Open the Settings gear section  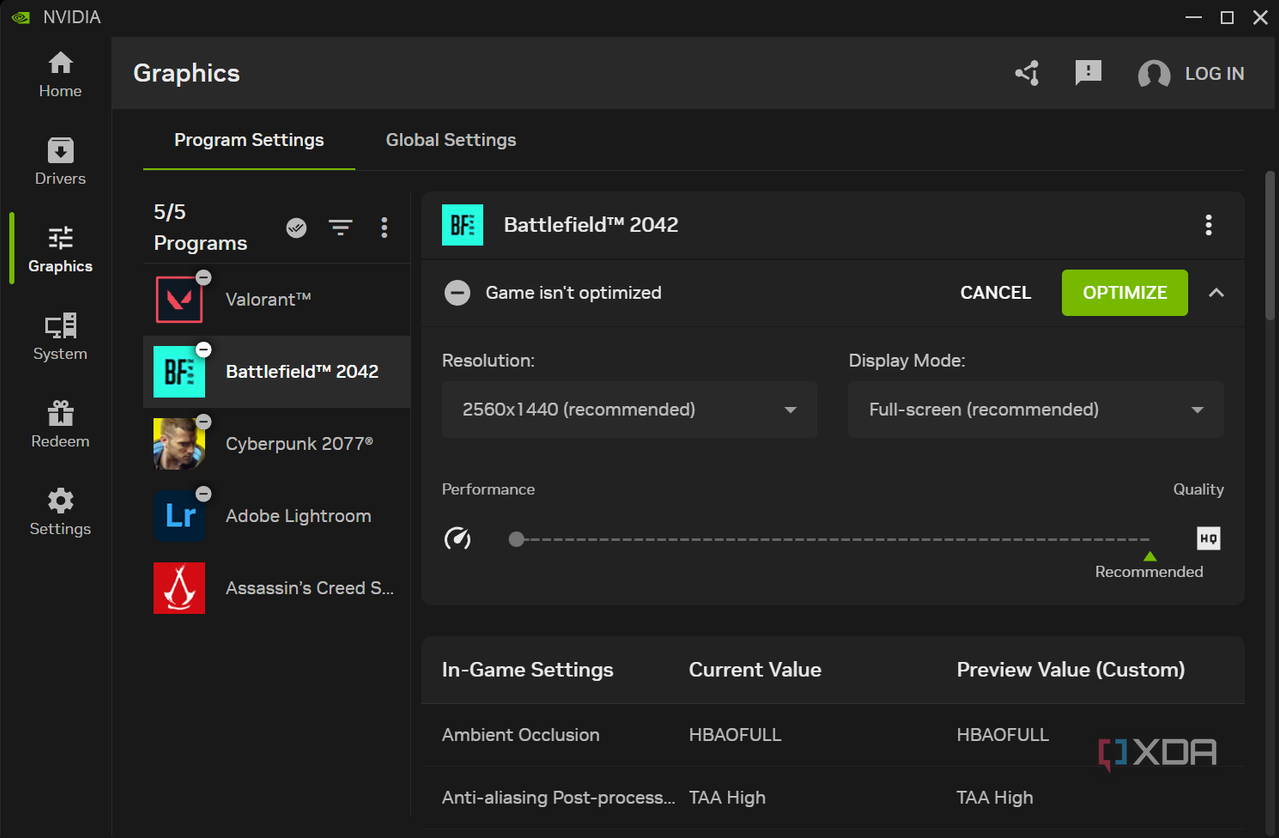[60, 512]
